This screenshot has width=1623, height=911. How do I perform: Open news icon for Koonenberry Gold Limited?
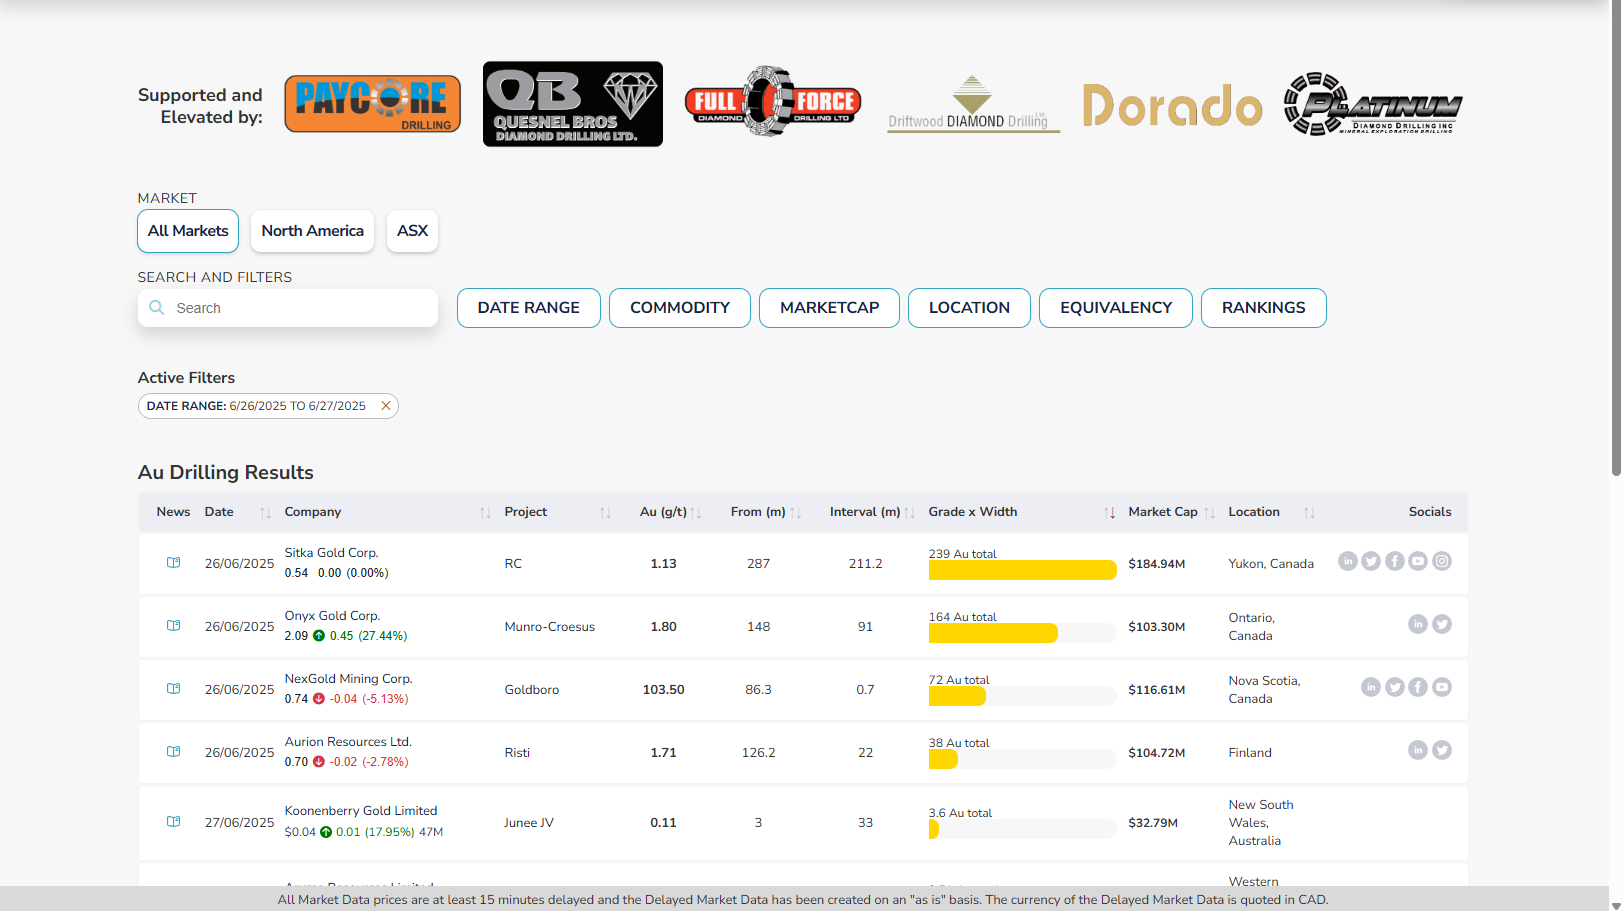(x=173, y=822)
